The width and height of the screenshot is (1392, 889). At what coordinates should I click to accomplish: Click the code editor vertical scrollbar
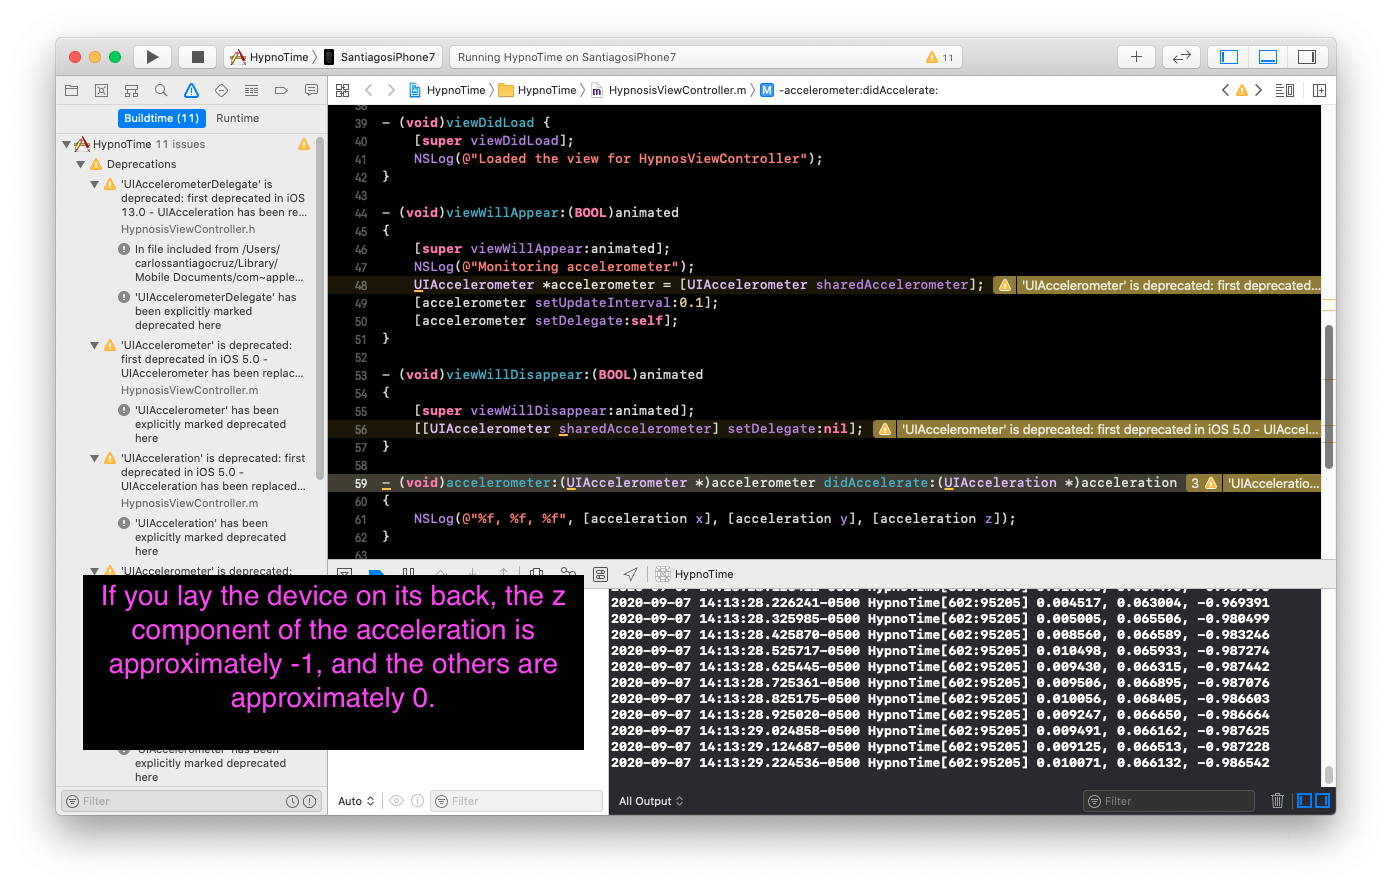pos(1329,396)
